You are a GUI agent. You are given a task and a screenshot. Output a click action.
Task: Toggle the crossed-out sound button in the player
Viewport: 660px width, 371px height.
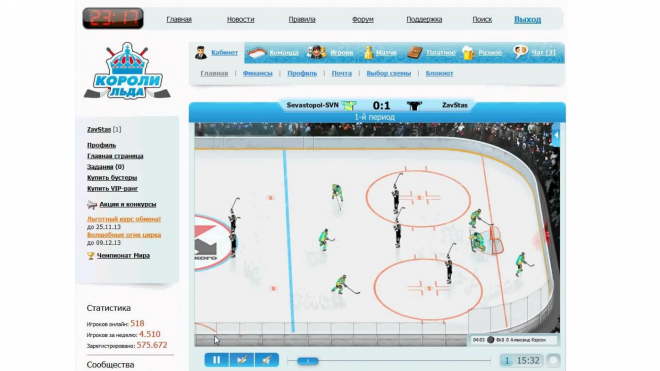266,360
